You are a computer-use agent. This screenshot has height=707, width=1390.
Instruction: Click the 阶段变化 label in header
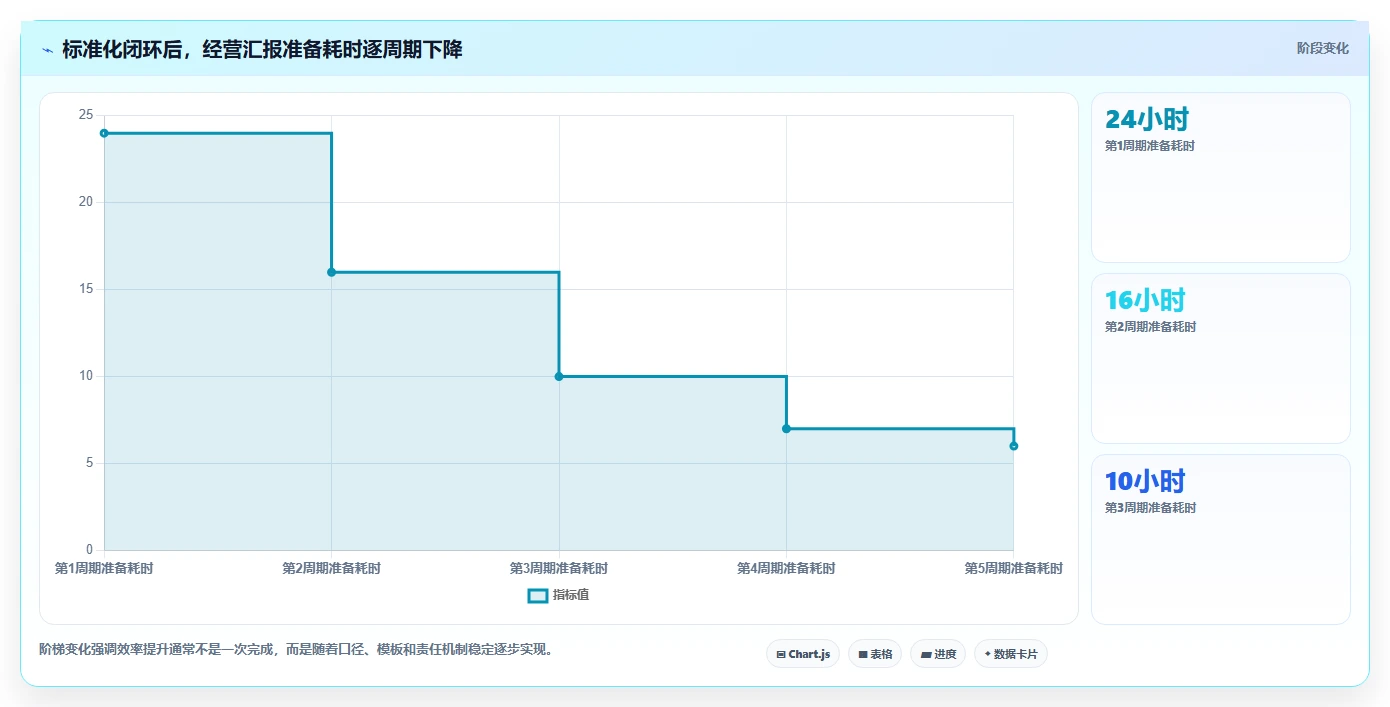[x=1322, y=48]
